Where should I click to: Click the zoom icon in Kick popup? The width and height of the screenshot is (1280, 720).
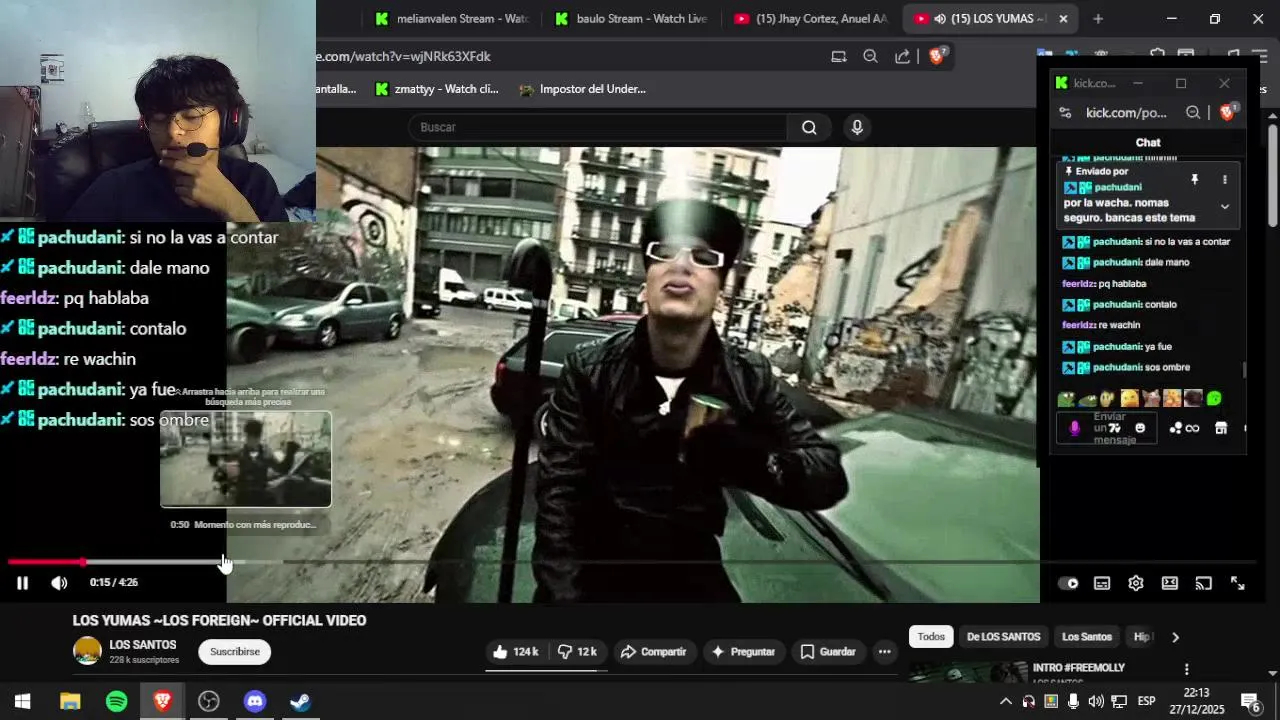point(1193,113)
